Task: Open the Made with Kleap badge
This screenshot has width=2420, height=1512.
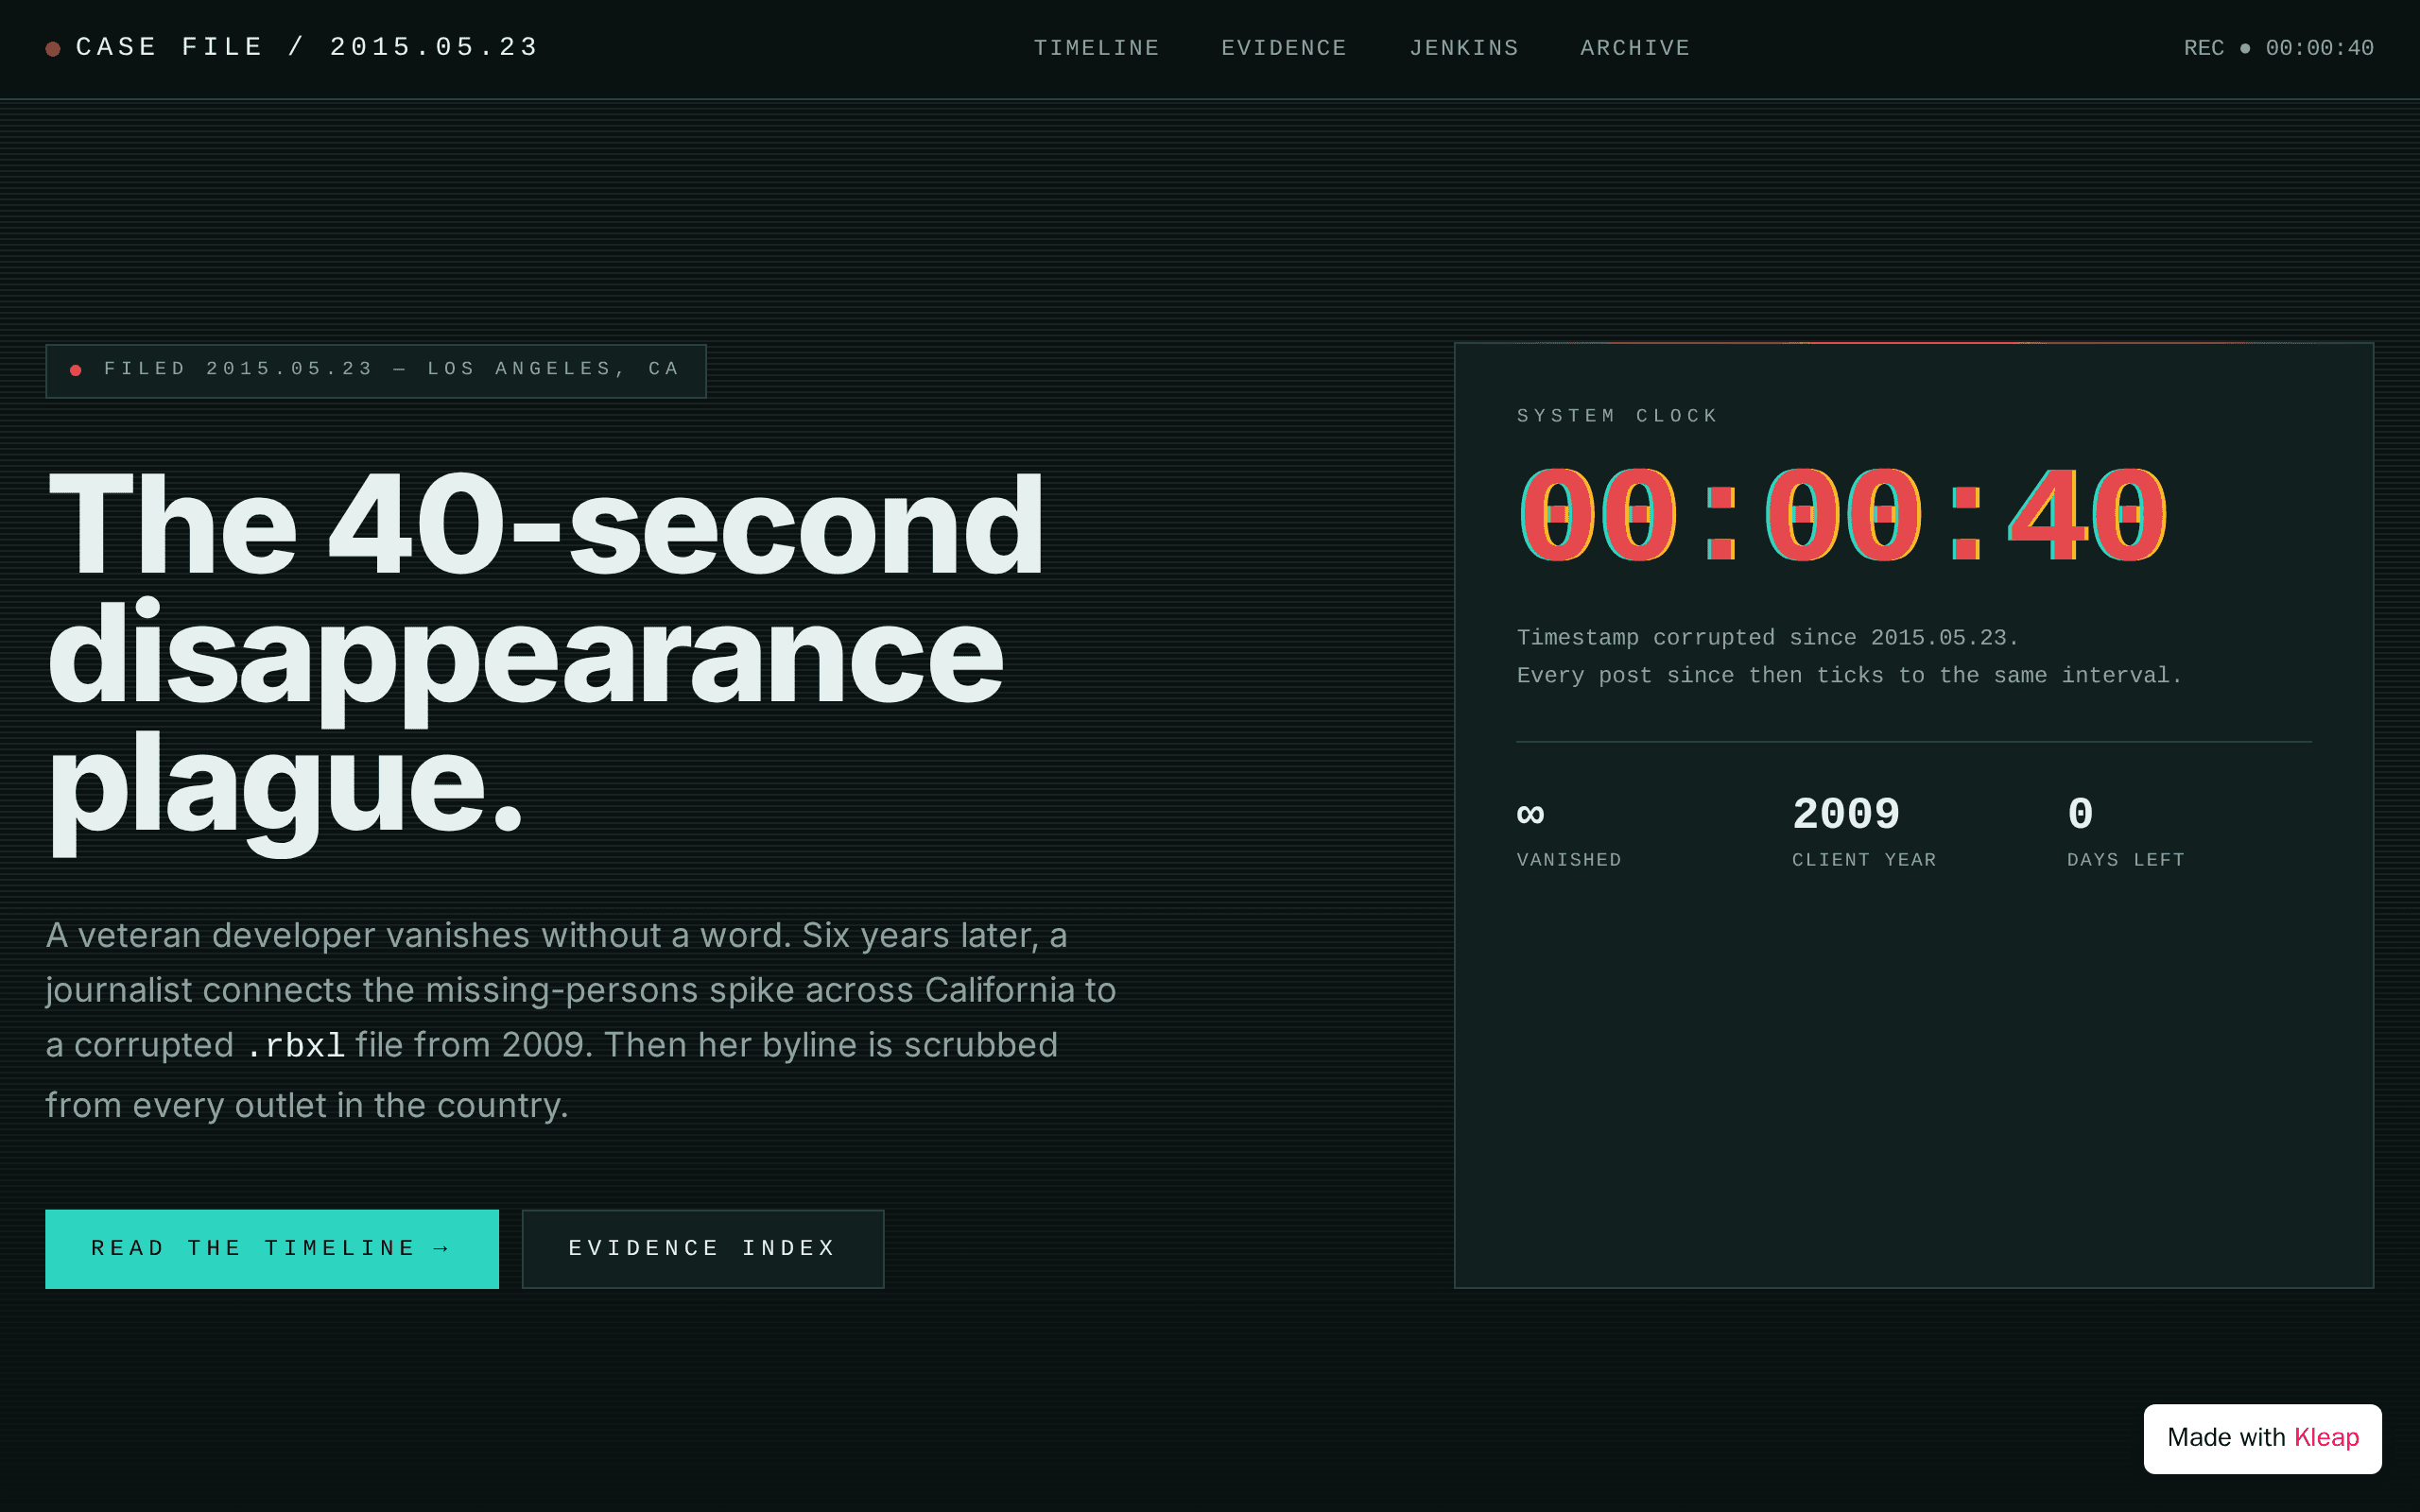Action: (2262, 1438)
